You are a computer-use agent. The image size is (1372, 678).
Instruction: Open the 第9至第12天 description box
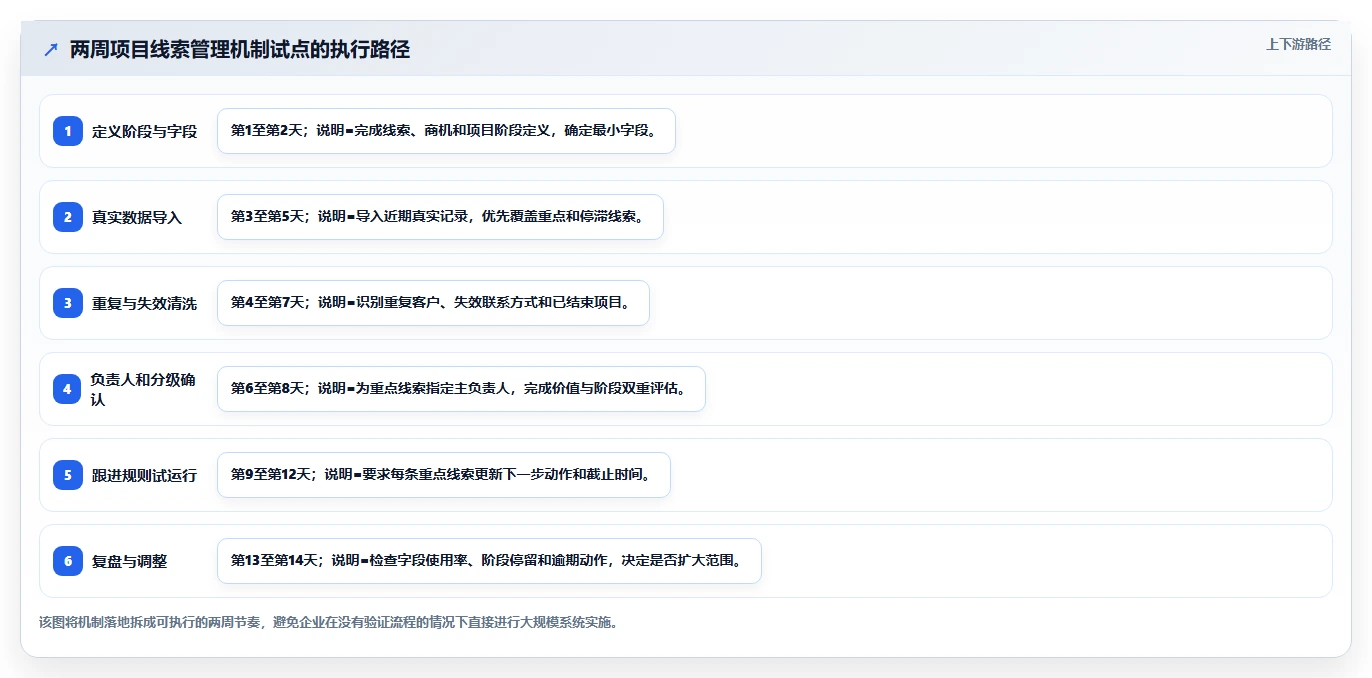(443, 475)
